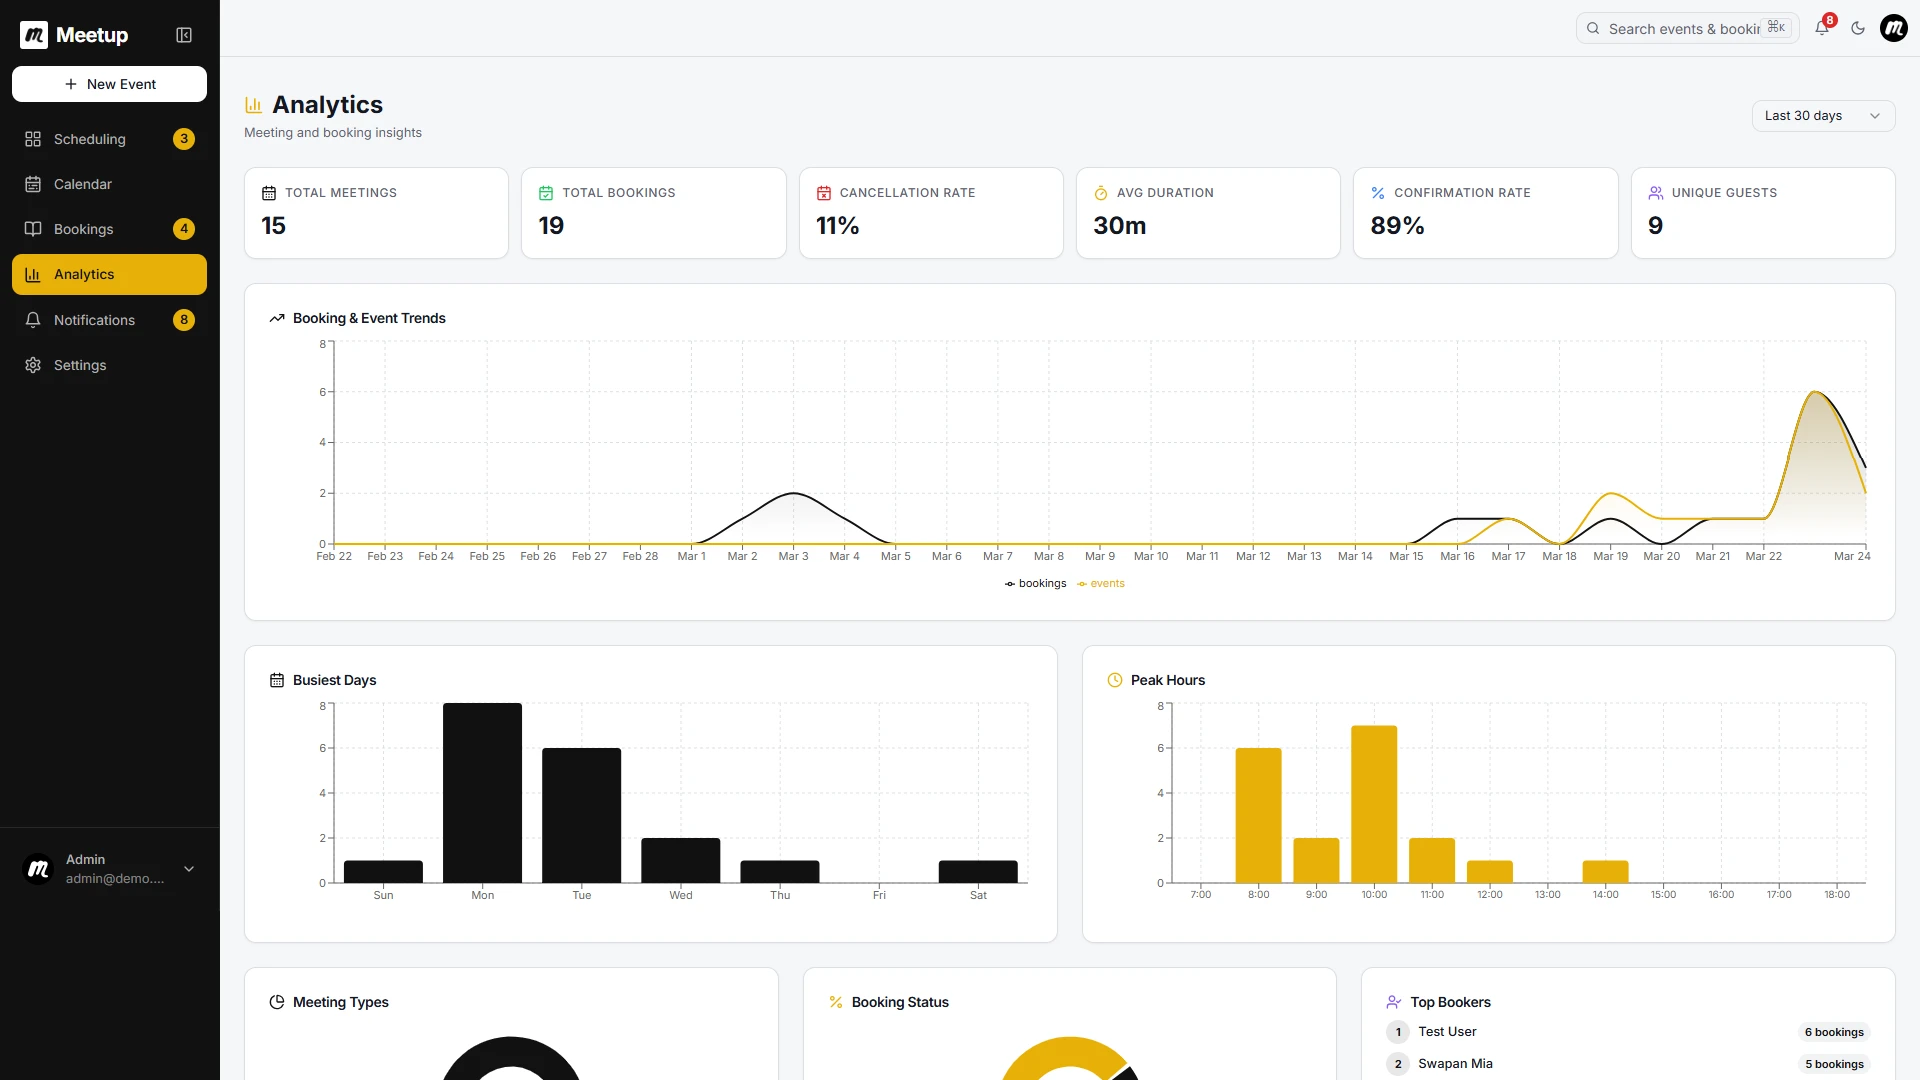Click the Test User top booker row

coord(1627,1032)
